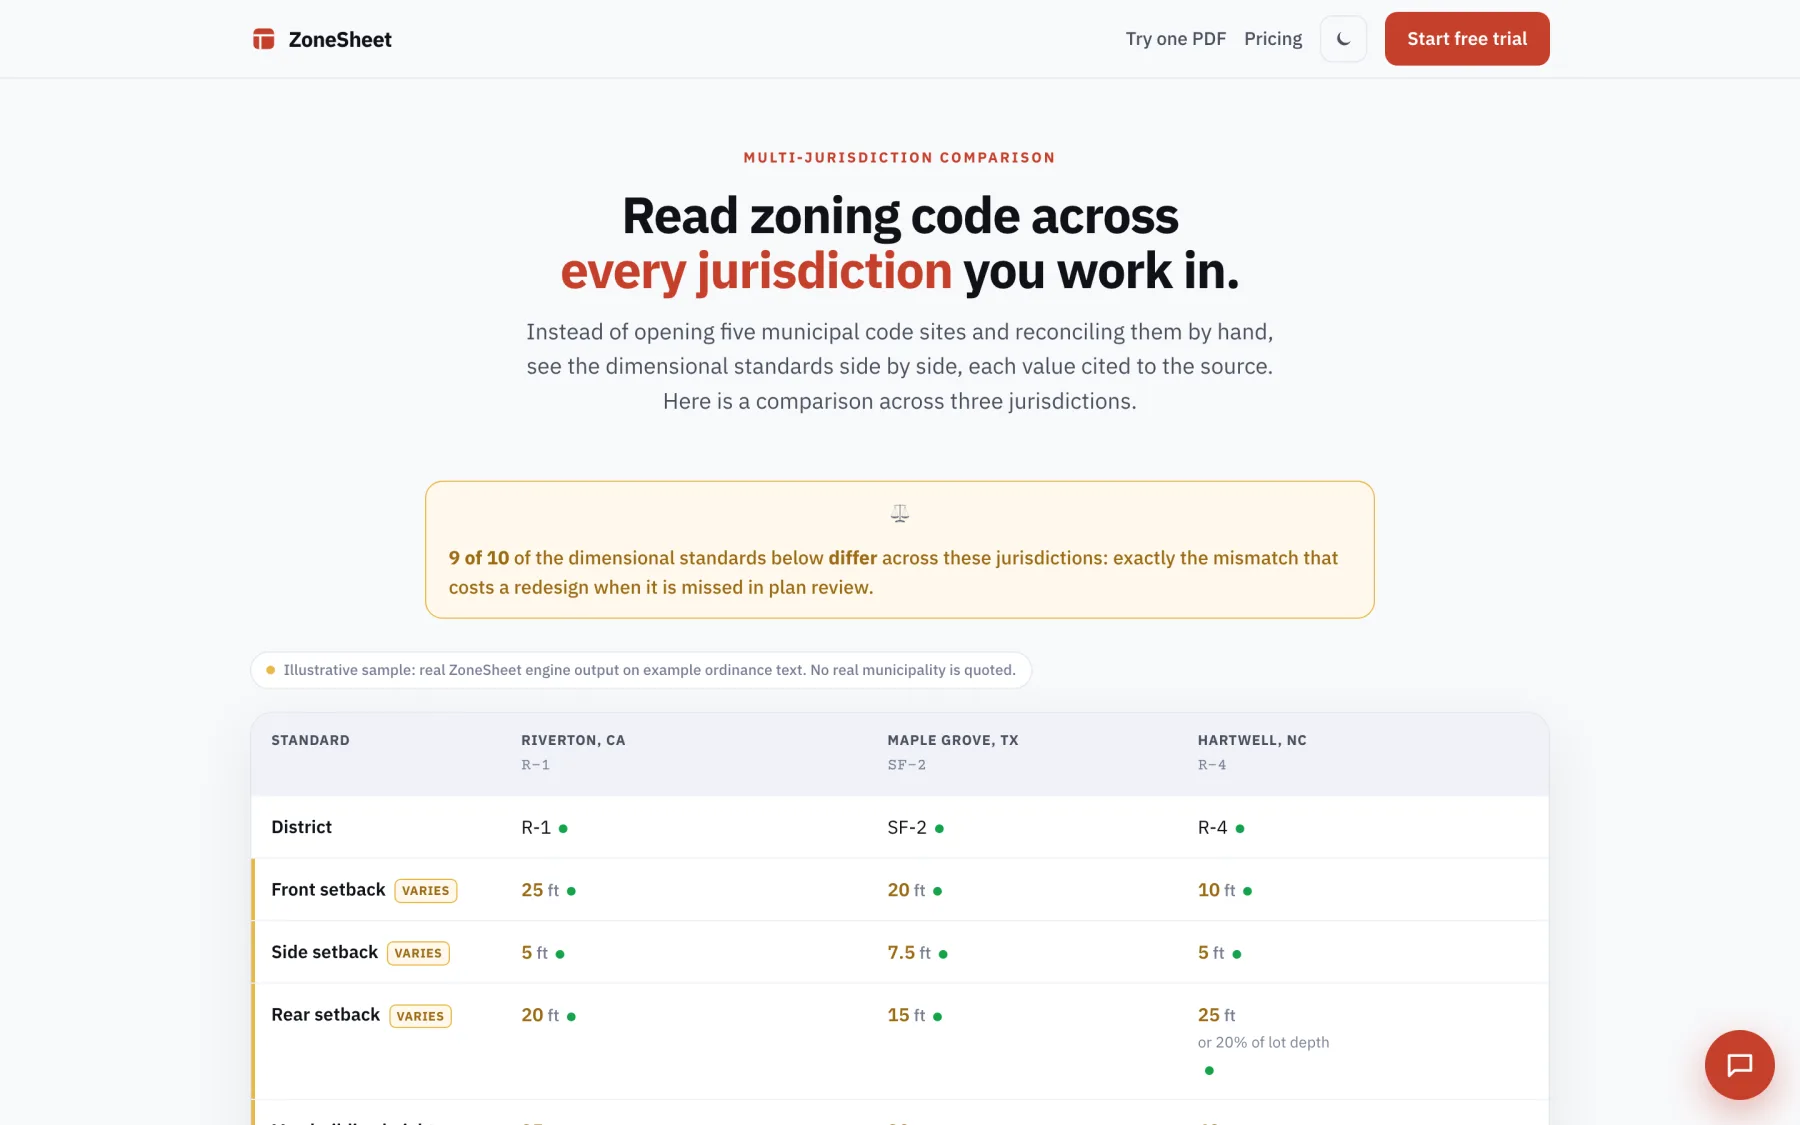Click the citation dot next to 20 ft front setback

coord(937,891)
